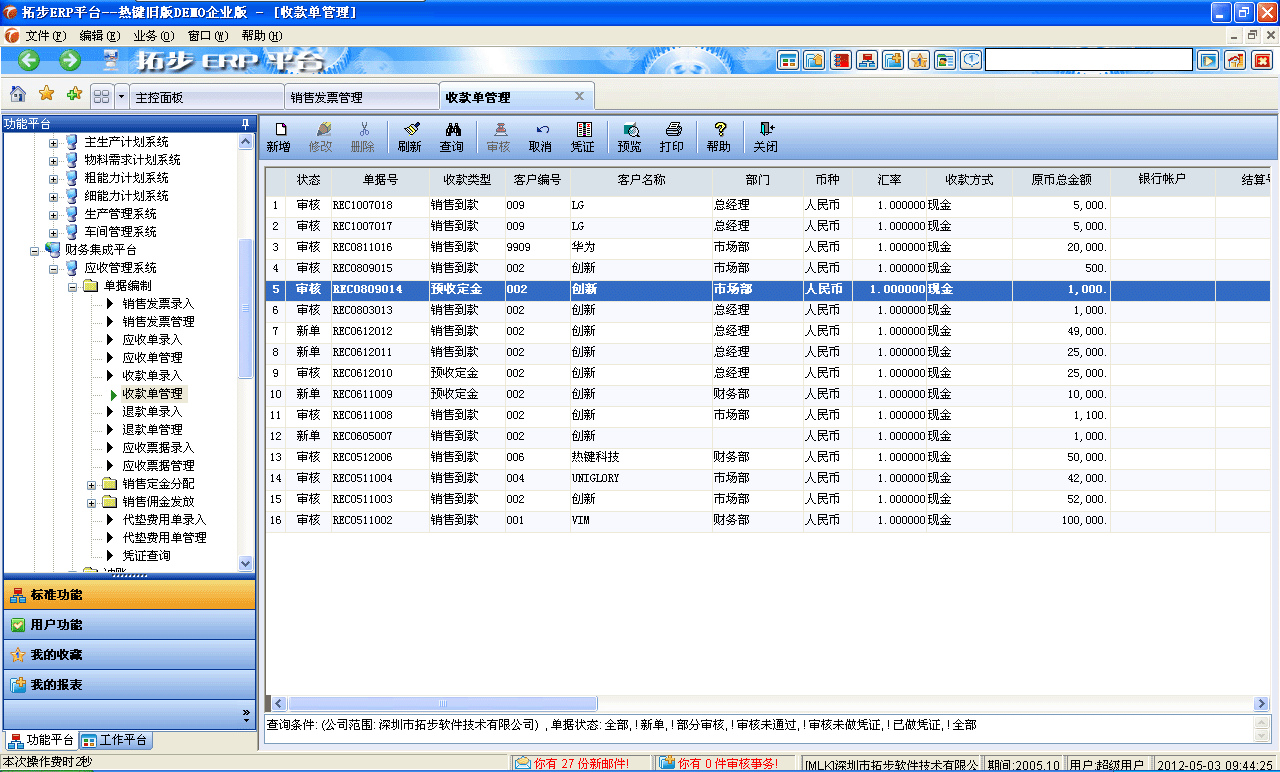The width and height of the screenshot is (1280, 772).
Task: Select the 修改 (Modify) toolbar icon
Action: tap(322, 137)
